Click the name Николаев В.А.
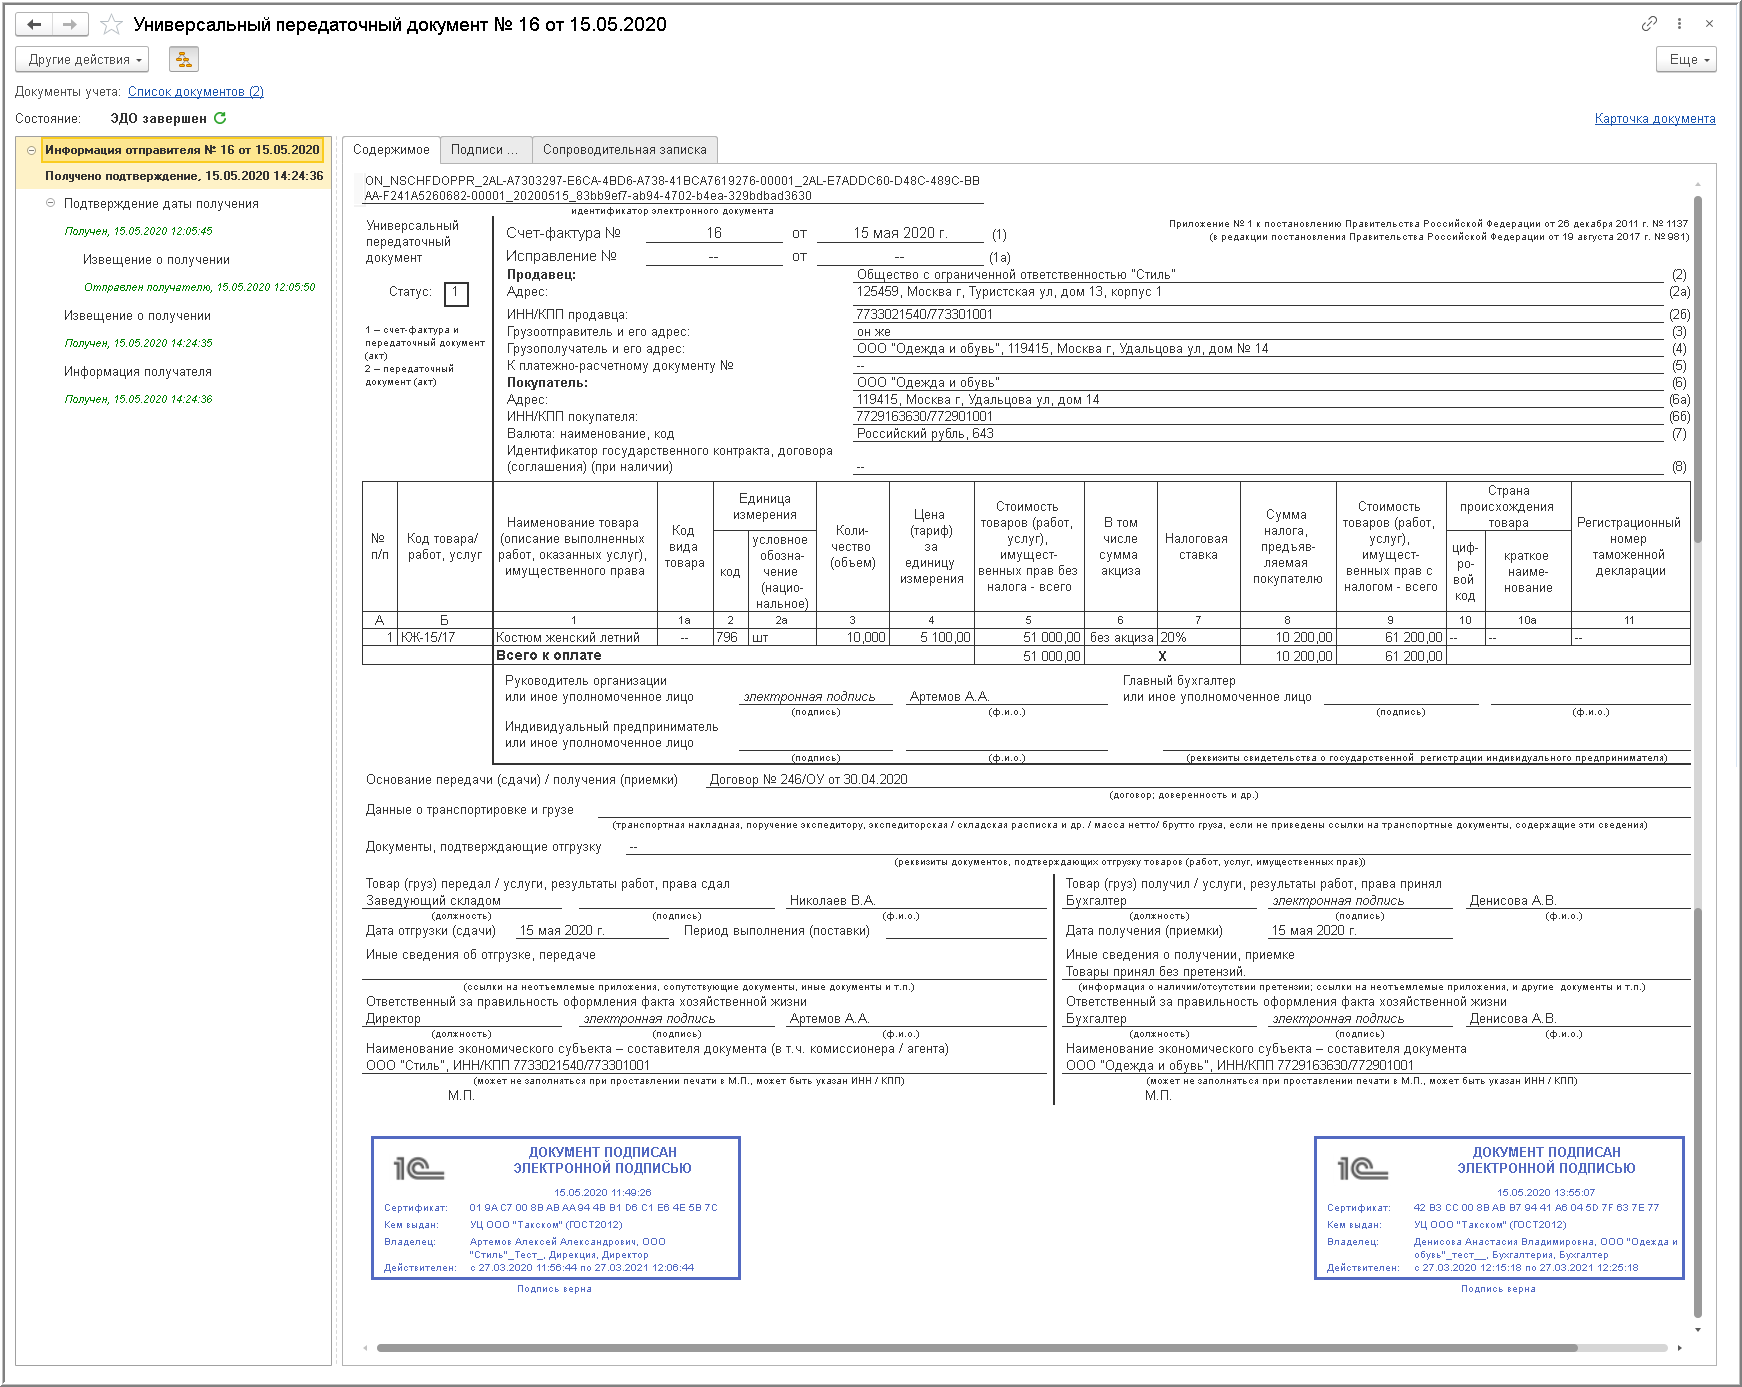 click(x=832, y=901)
